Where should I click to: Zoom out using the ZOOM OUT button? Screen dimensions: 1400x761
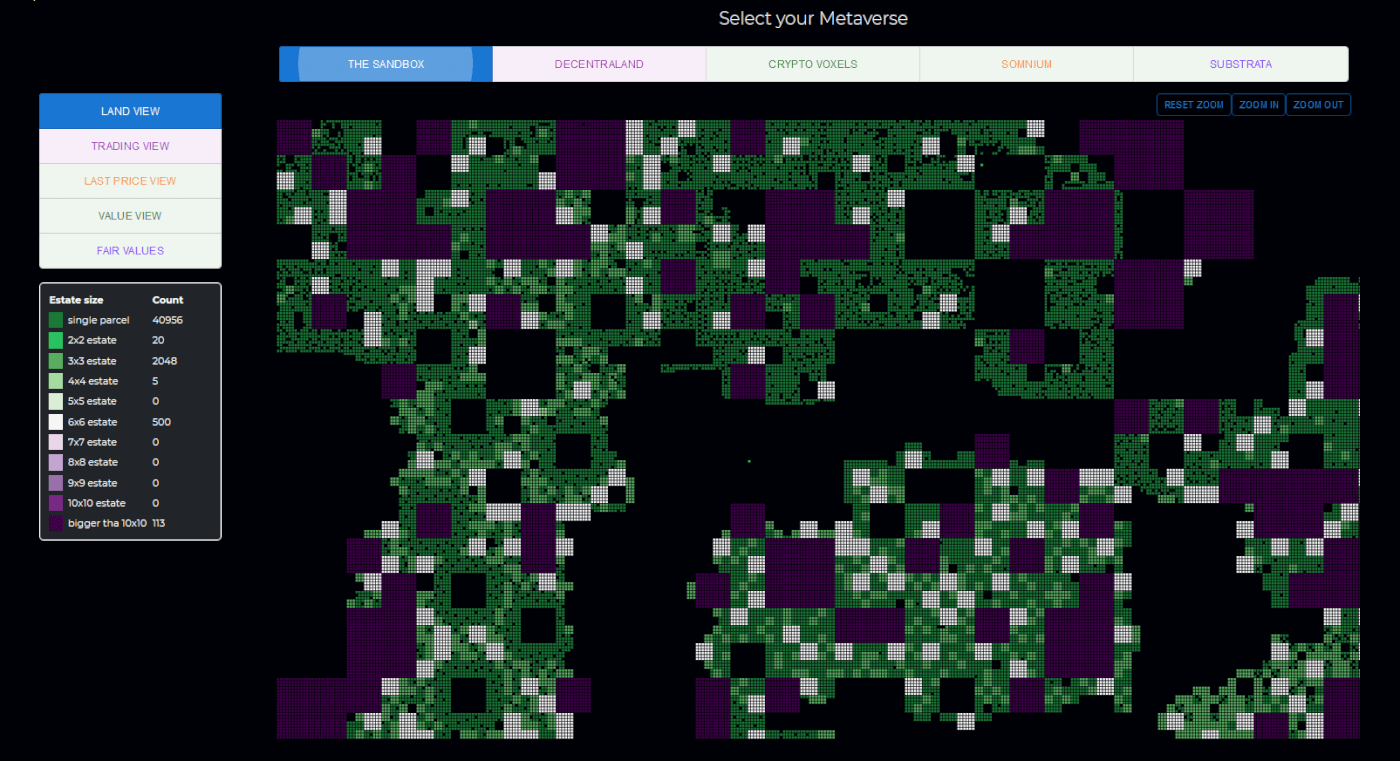point(1318,104)
